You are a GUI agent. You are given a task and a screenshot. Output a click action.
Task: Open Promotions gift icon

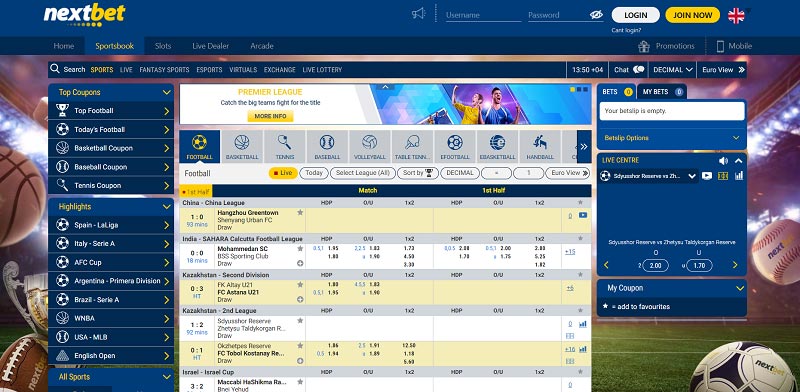tap(644, 46)
